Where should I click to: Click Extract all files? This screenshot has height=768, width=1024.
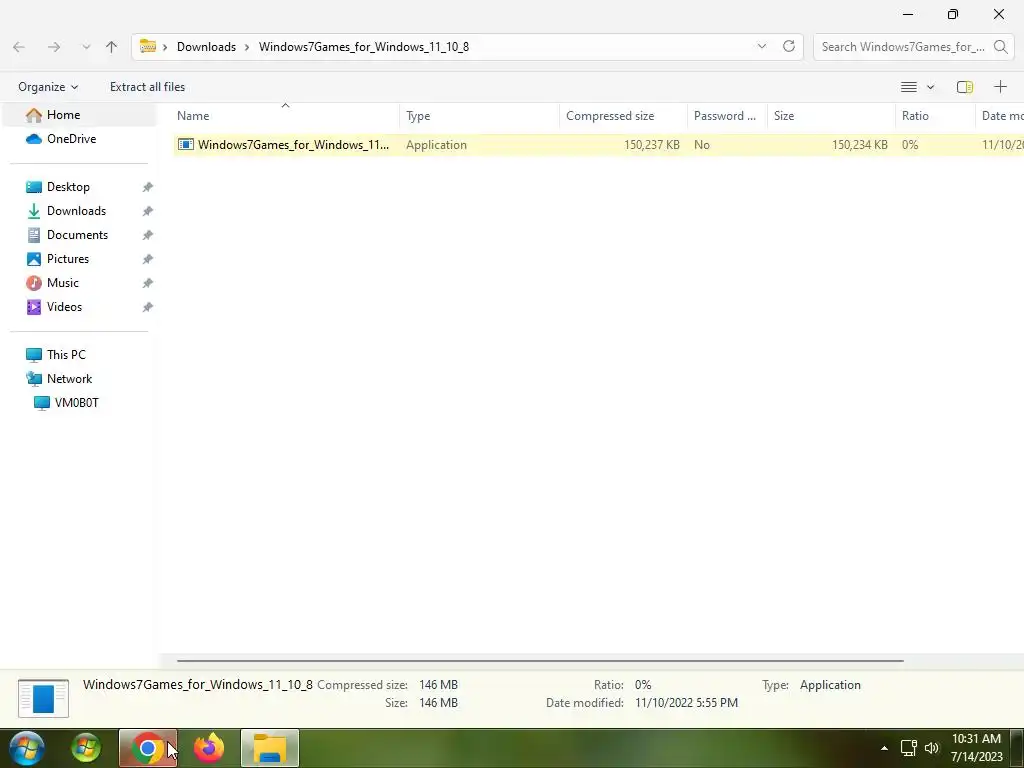coord(147,87)
